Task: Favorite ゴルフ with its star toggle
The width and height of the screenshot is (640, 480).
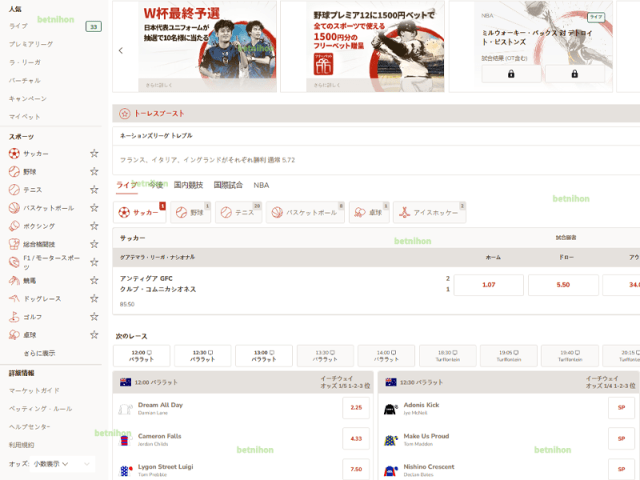Action: point(94,316)
